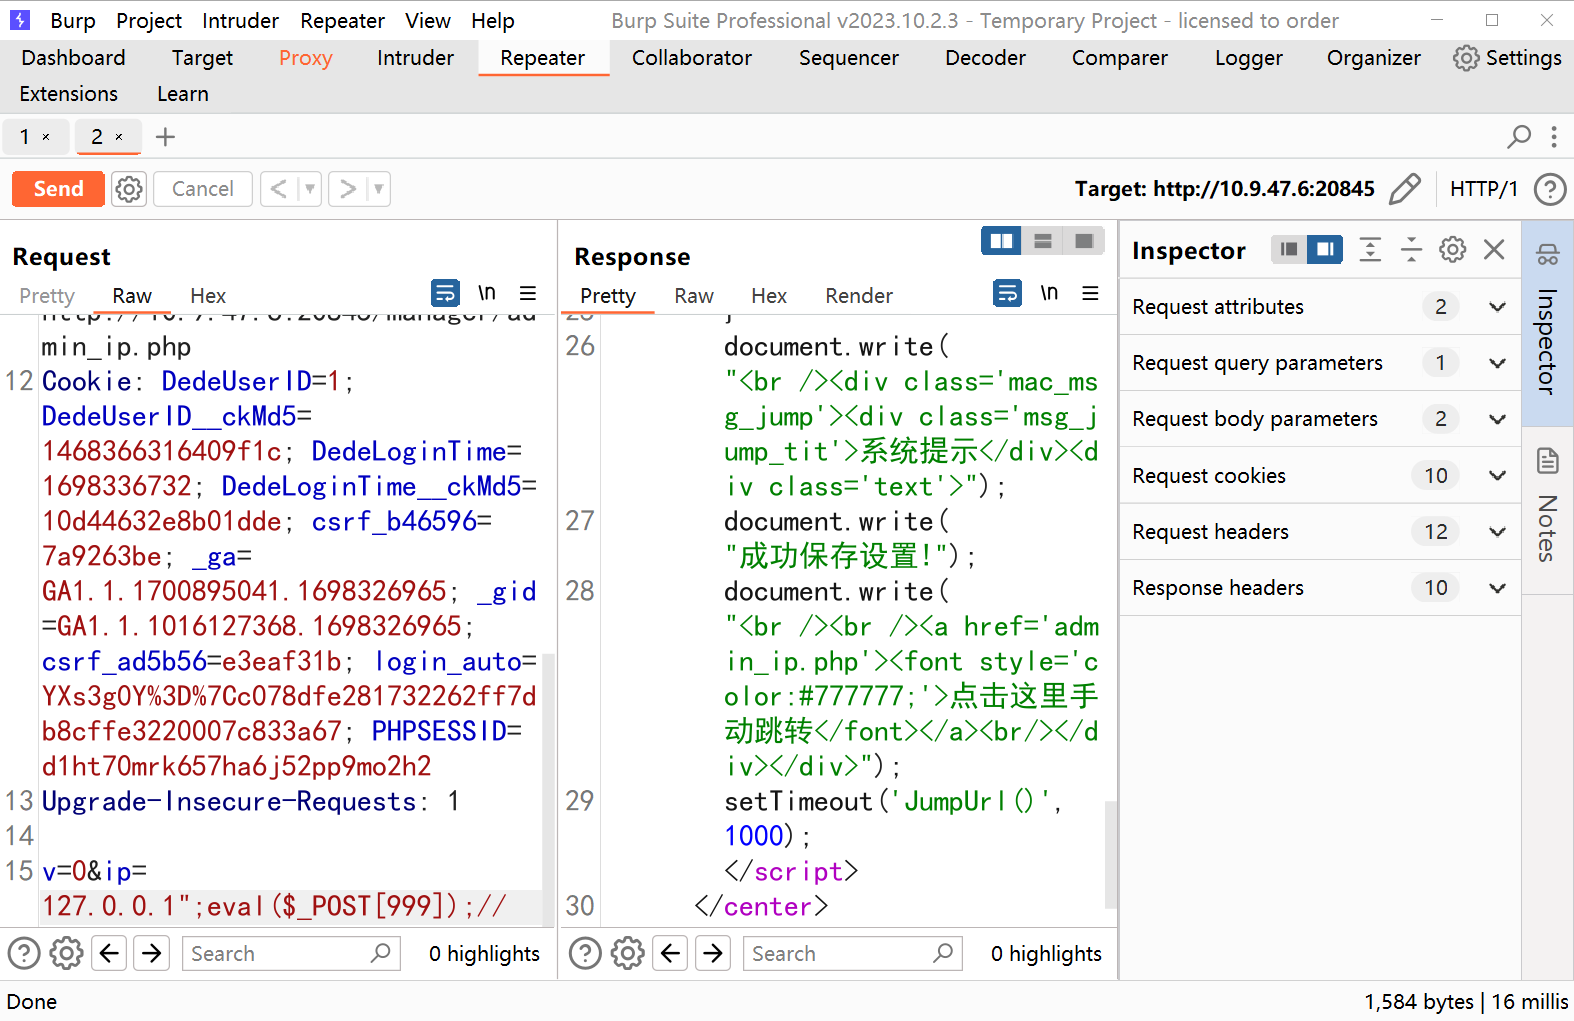
Task: Click the orange Send button
Action: coord(58,189)
